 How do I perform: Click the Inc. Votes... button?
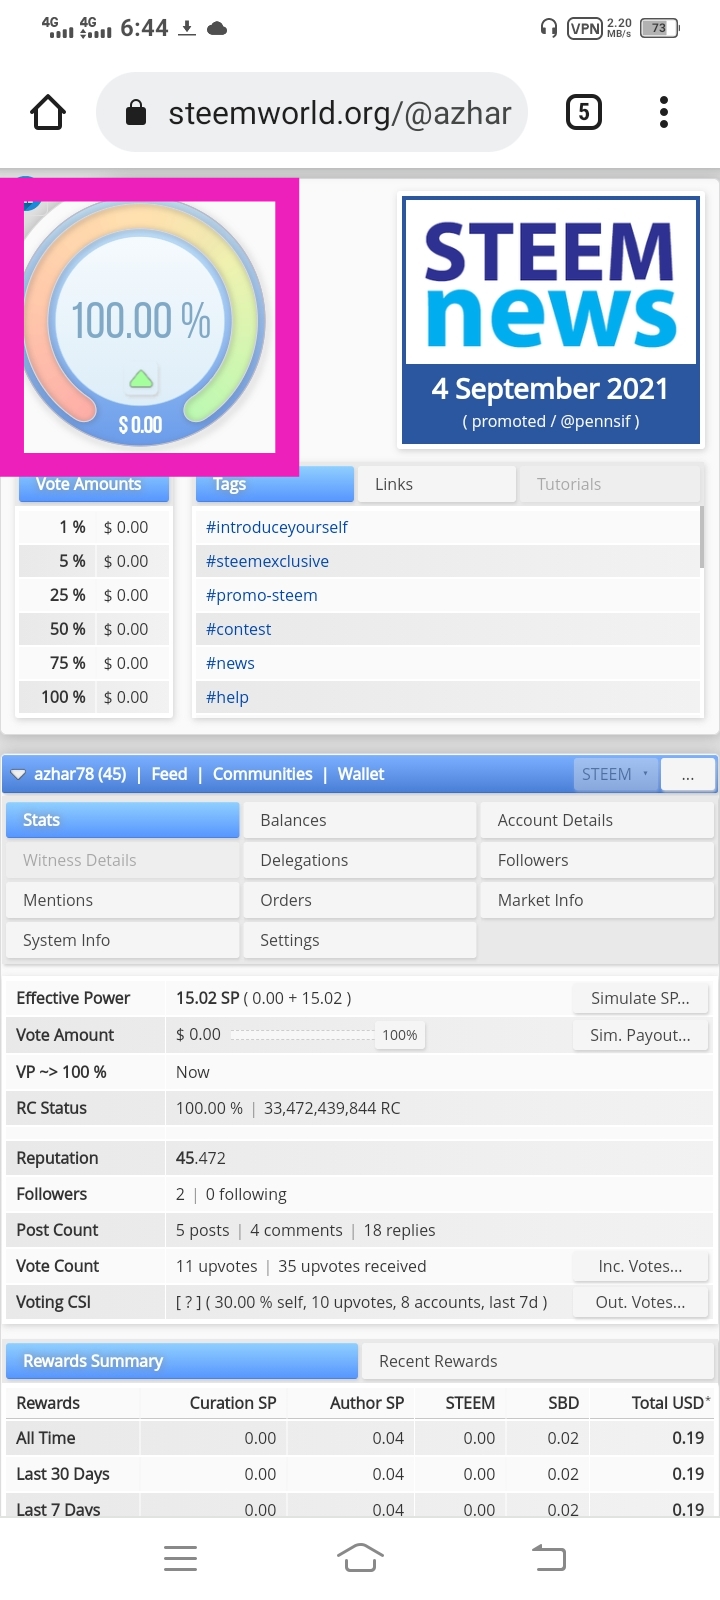pos(641,1266)
